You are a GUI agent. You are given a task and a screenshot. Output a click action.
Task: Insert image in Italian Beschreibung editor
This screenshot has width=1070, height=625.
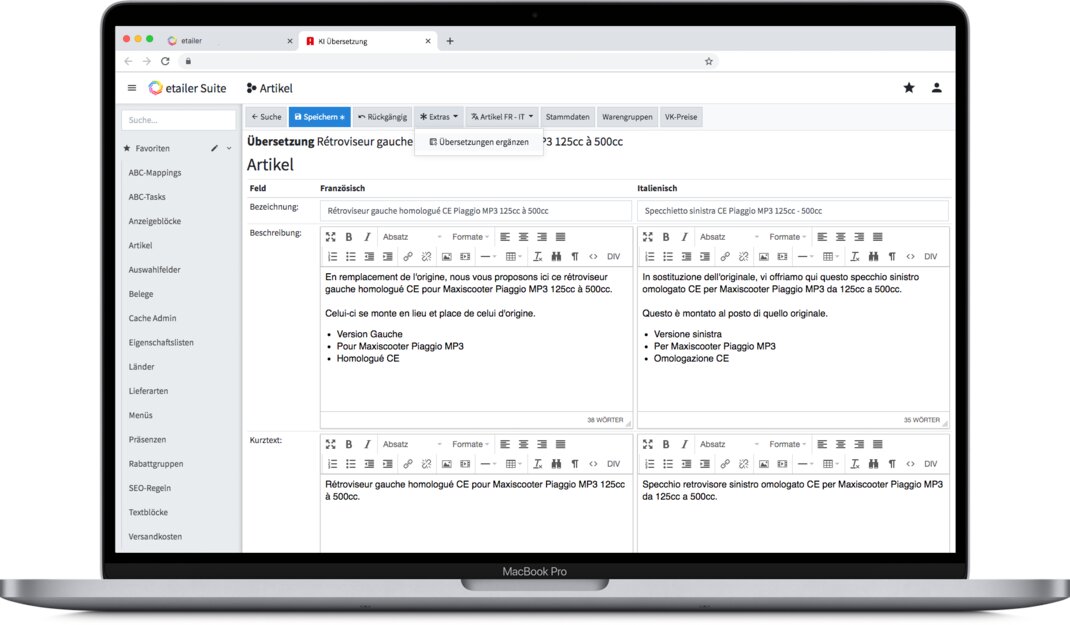tap(764, 256)
